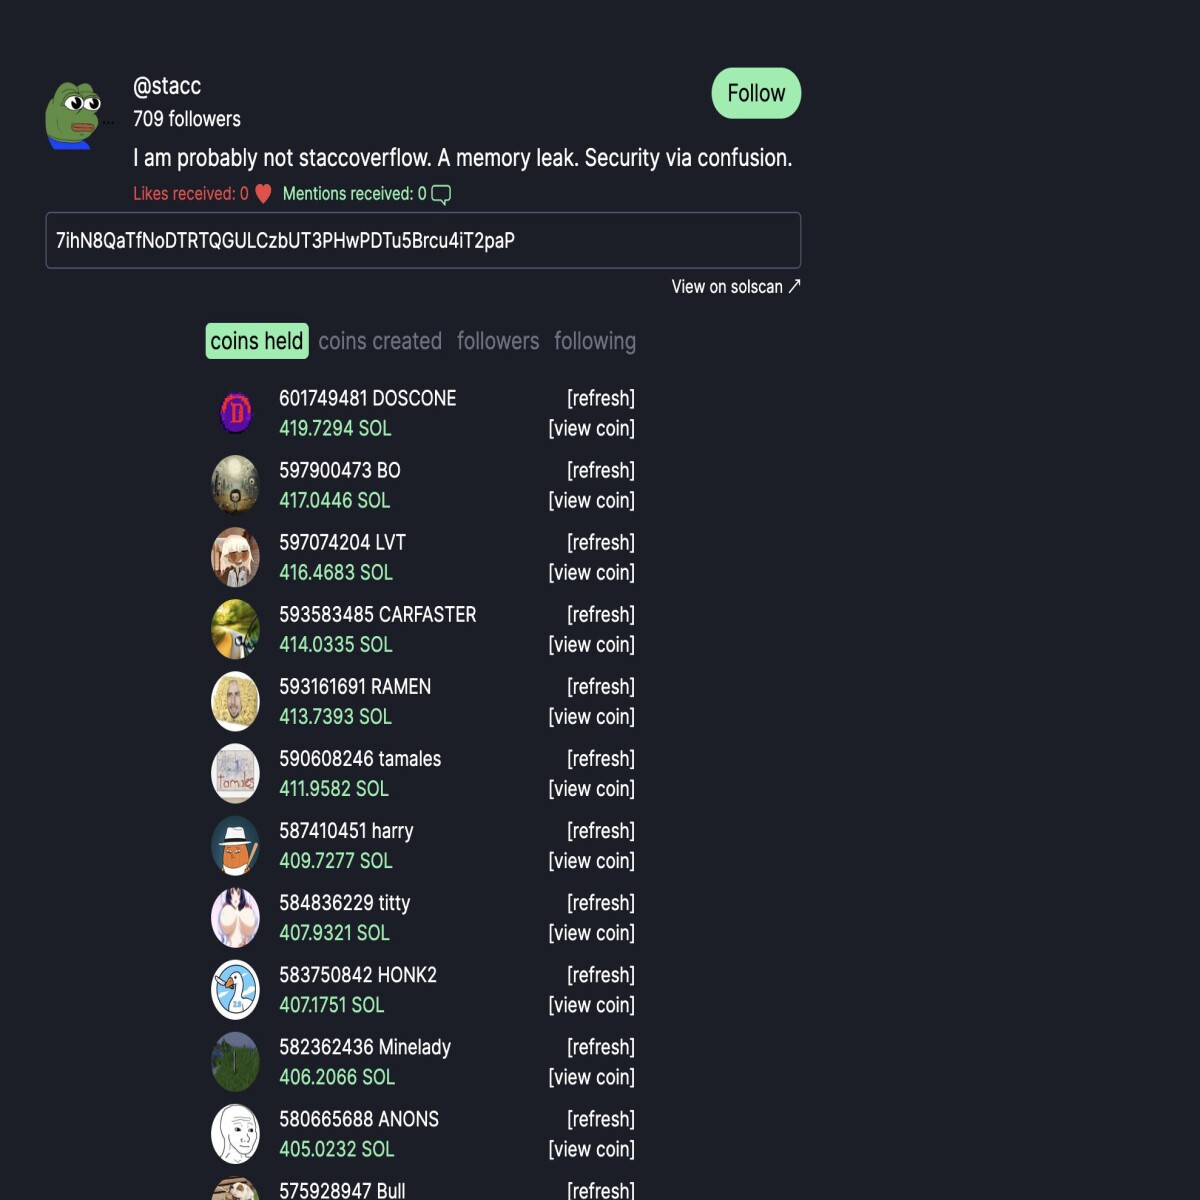
Task: Click the ANONS wojak coin icon
Action: (236, 1134)
